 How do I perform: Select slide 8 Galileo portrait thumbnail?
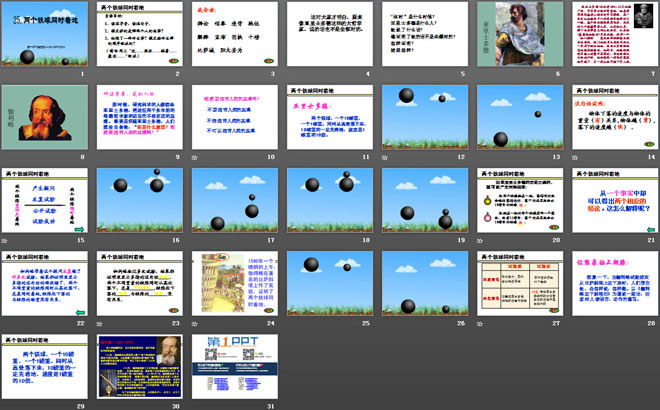(x=45, y=117)
